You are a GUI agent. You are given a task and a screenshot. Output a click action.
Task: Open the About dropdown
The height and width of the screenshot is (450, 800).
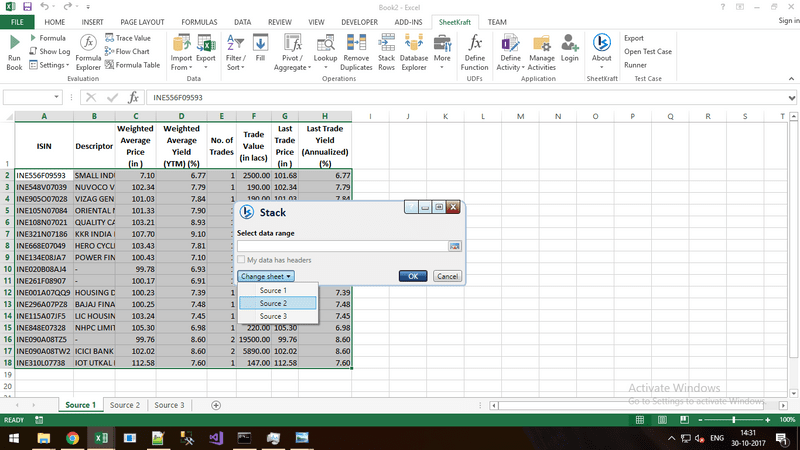602,53
